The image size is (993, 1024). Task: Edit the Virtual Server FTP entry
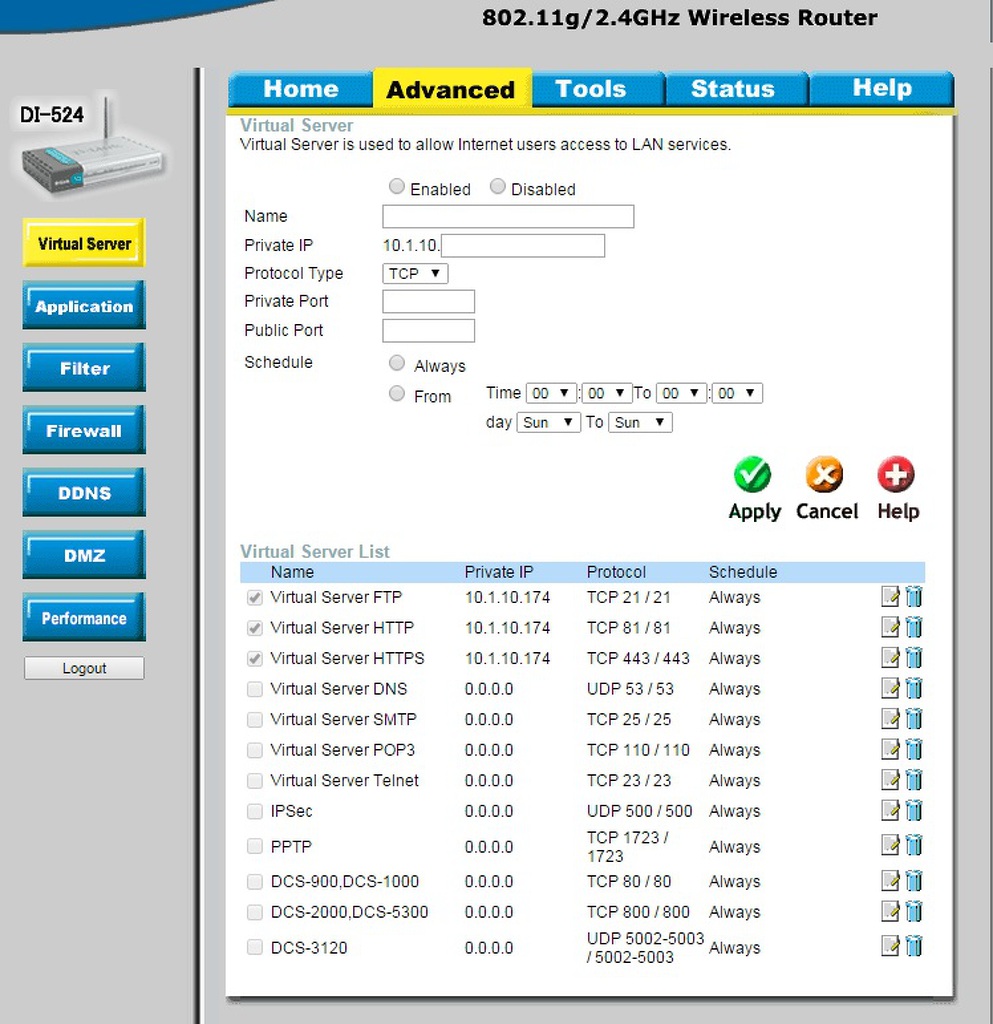point(890,596)
